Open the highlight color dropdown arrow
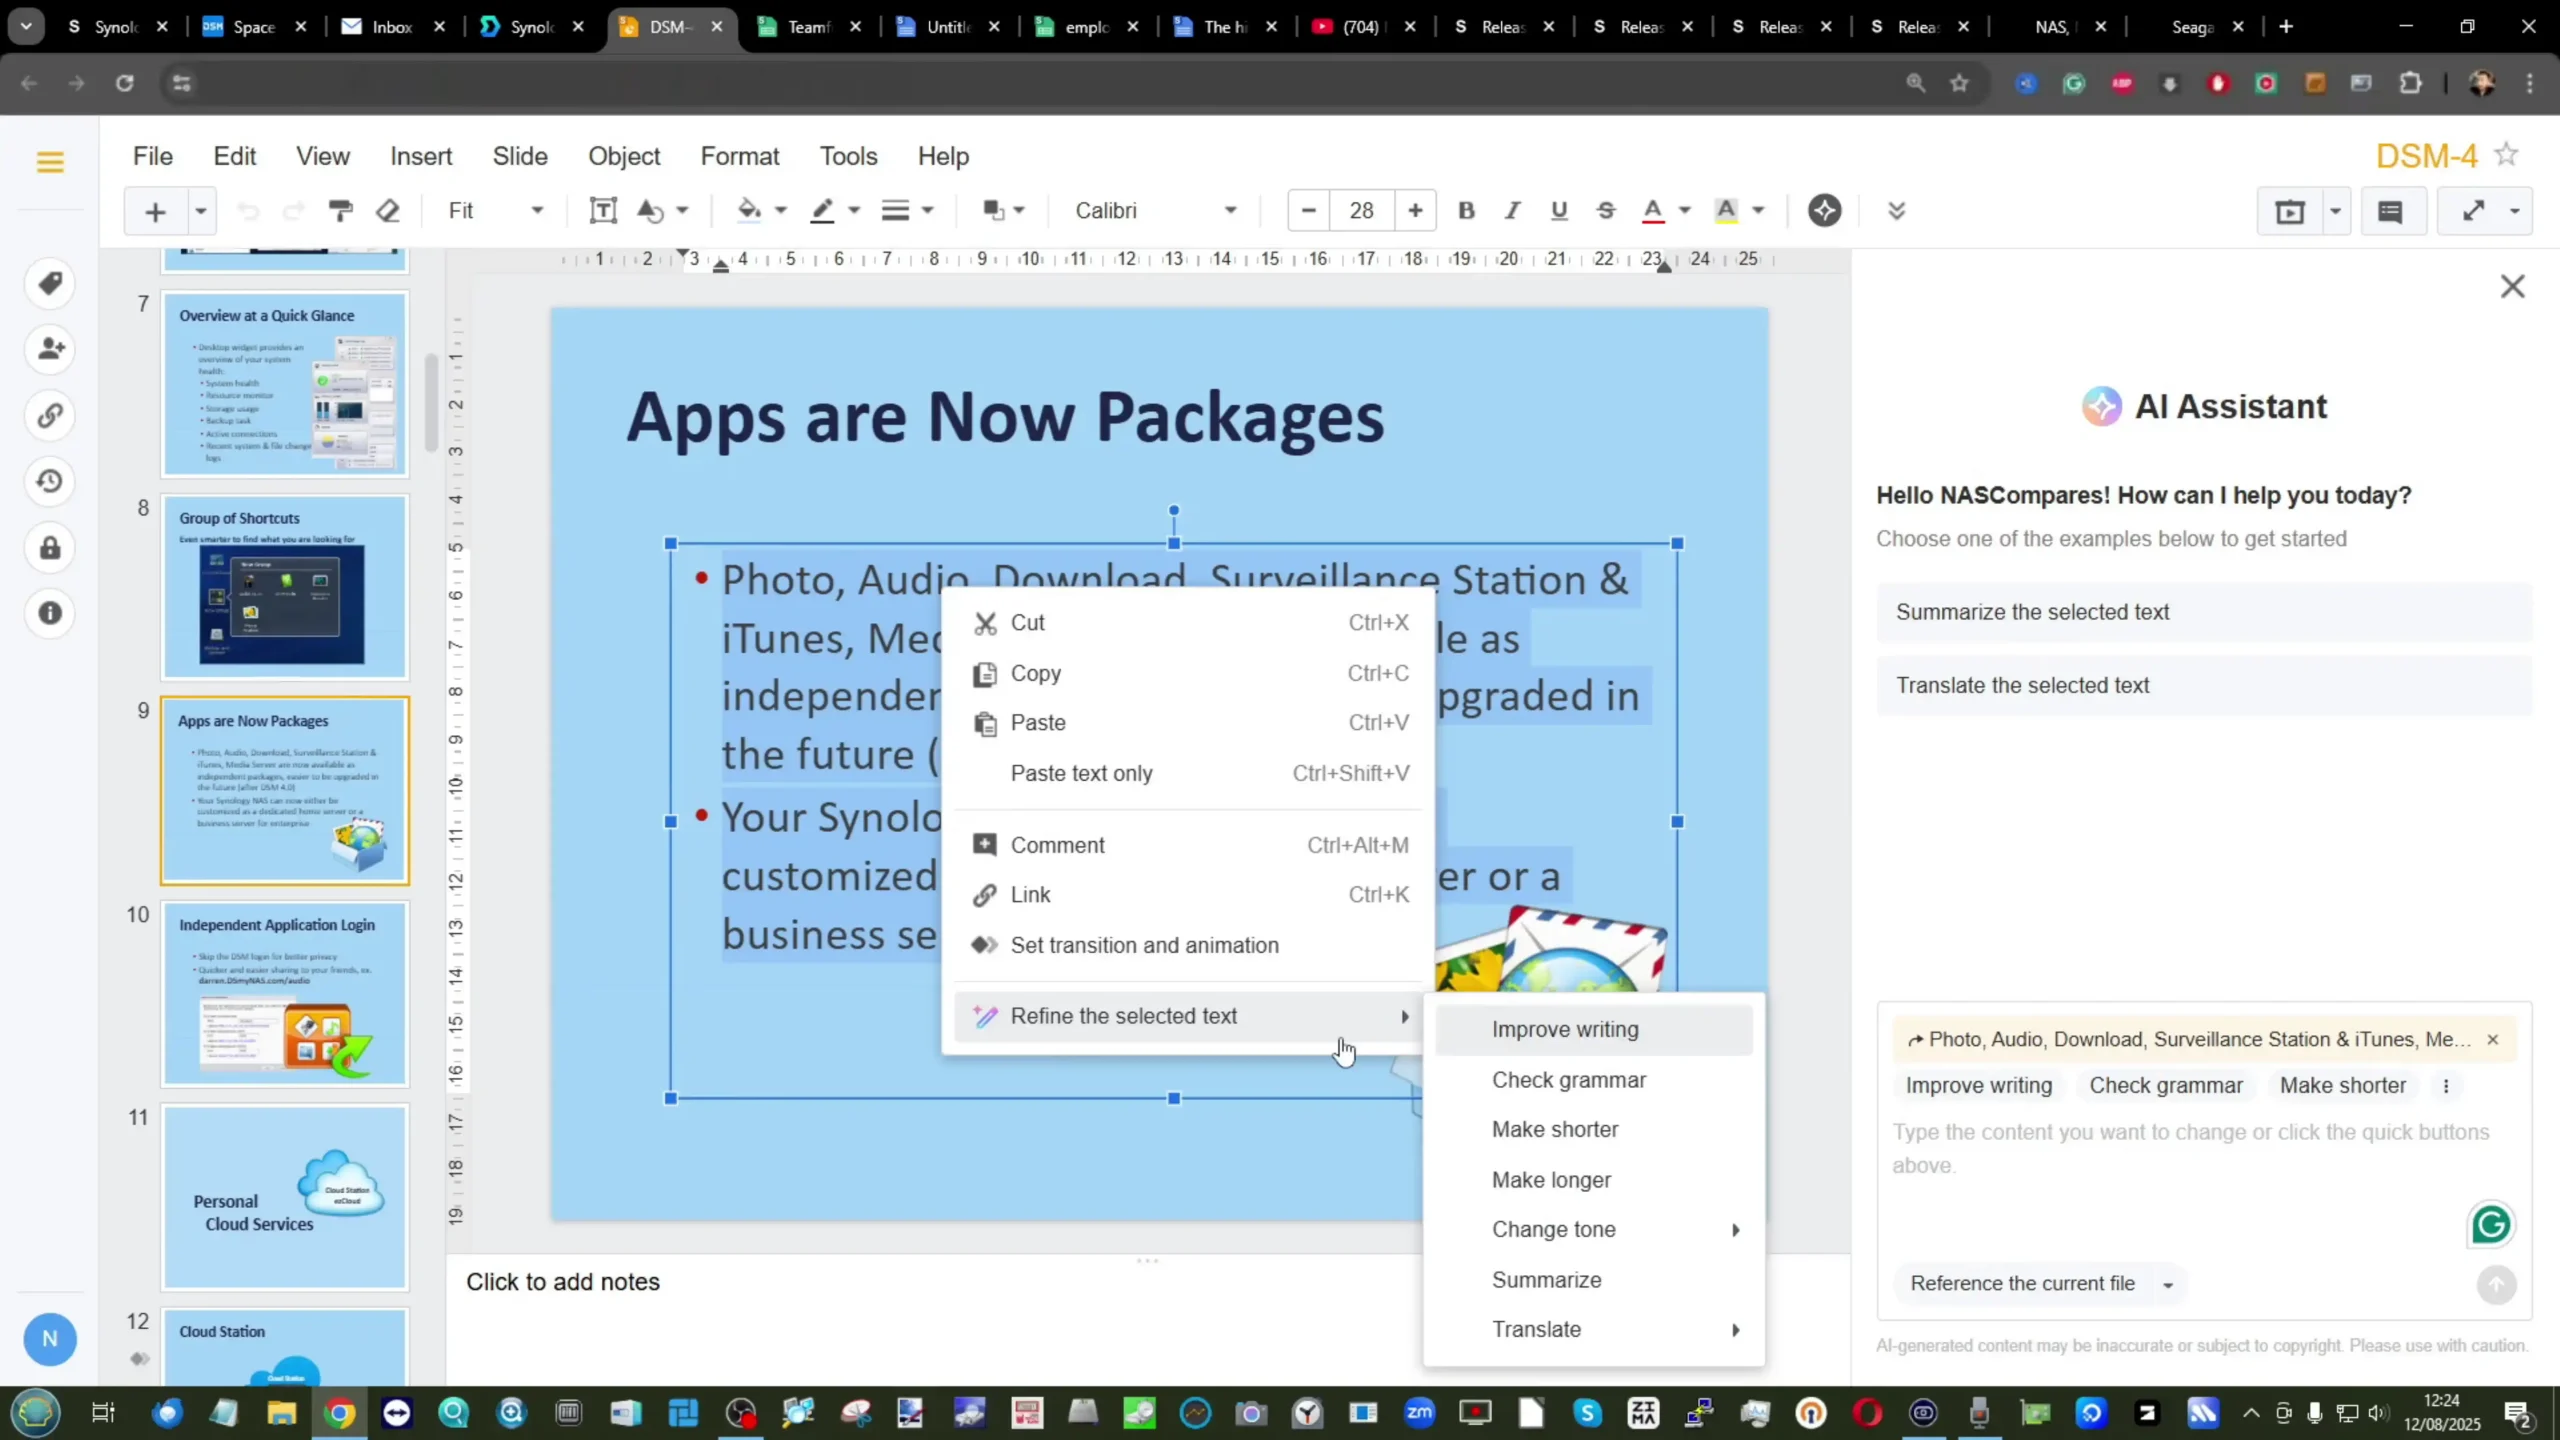This screenshot has width=2560, height=1440. coord(1758,211)
